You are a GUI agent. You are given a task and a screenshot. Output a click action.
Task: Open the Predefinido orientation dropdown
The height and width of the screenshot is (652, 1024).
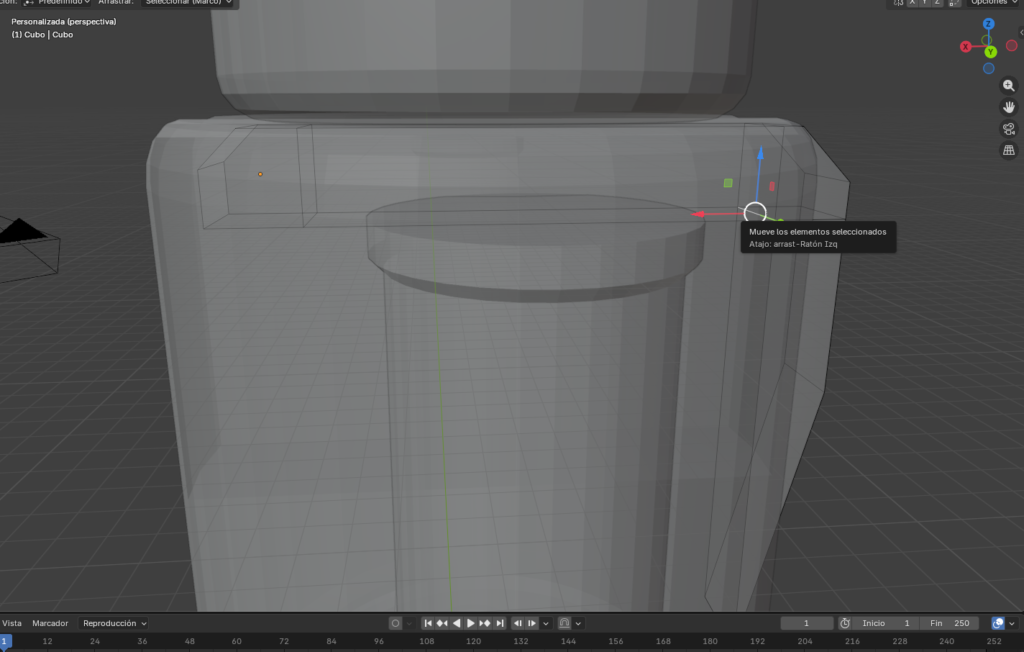pos(57,3)
